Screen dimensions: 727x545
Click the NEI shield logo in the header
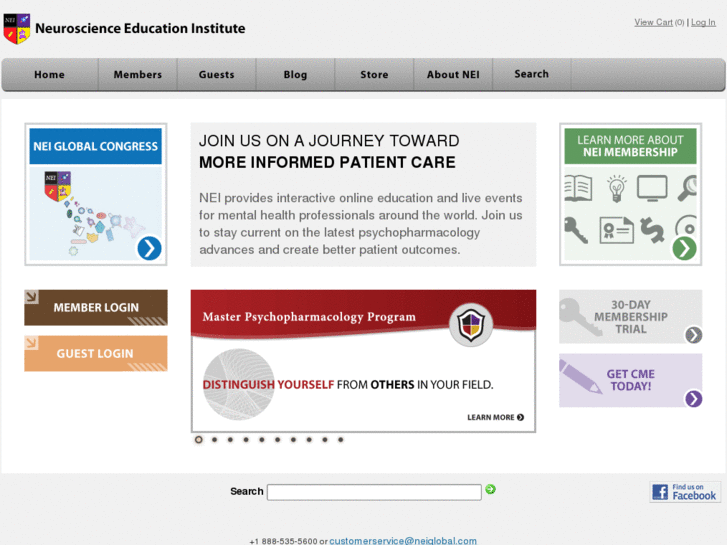coord(17,29)
